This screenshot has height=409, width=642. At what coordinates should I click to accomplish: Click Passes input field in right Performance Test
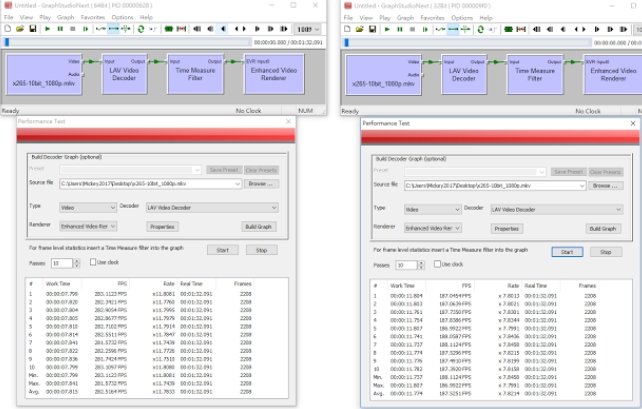[406, 265]
